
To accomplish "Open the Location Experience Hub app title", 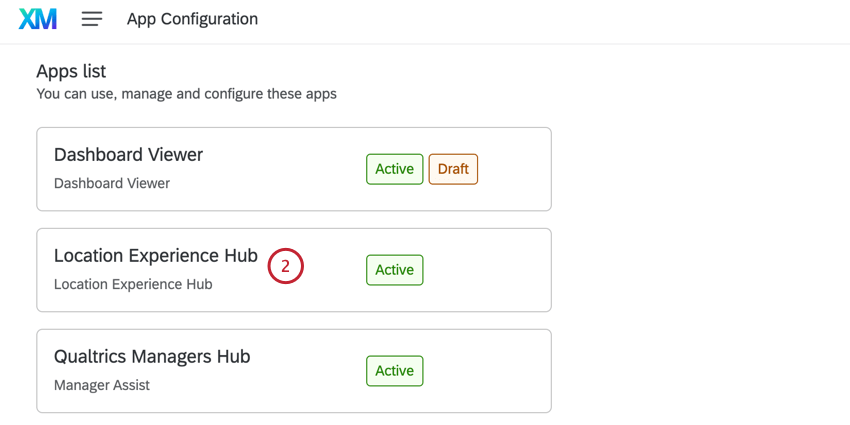I will pyautogui.click(x=155, y=256).
